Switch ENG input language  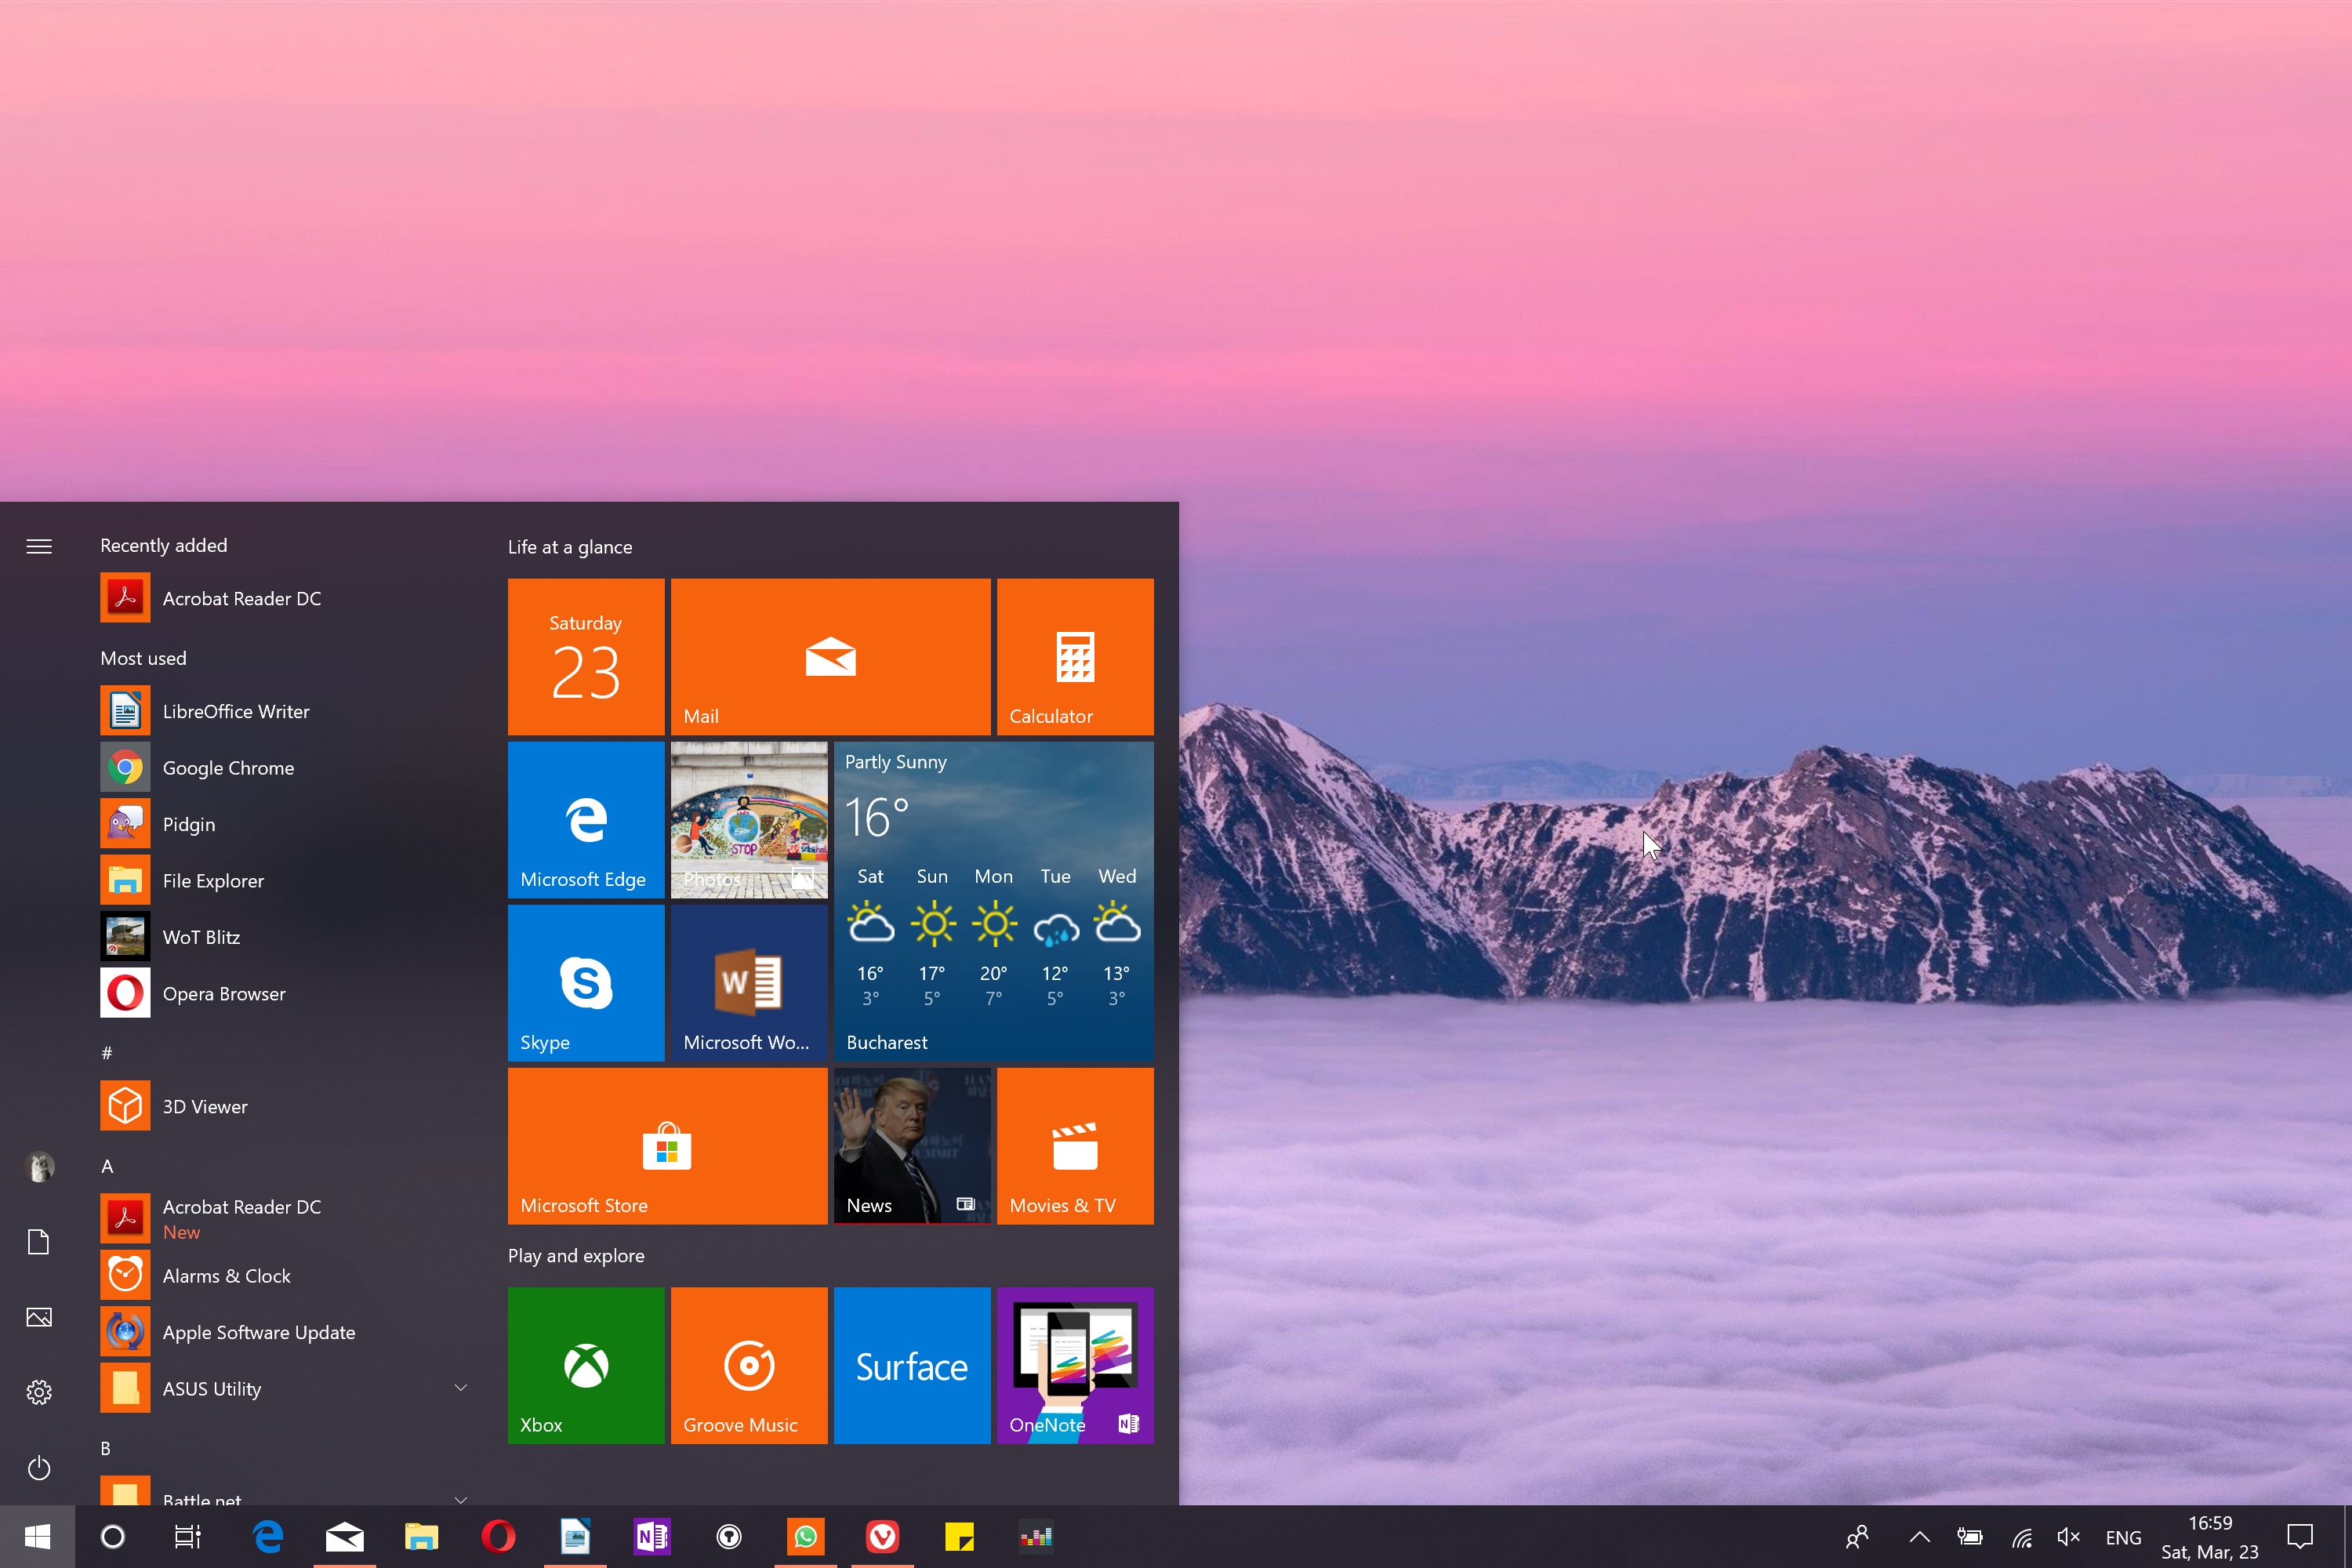[x=2123, y=1538]
